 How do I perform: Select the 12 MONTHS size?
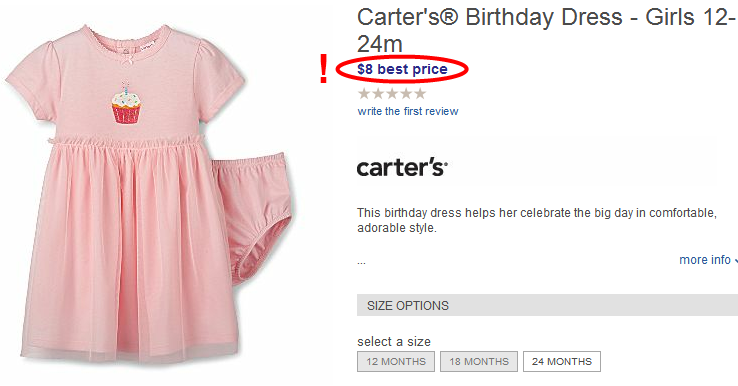click(x=396, y=362)
